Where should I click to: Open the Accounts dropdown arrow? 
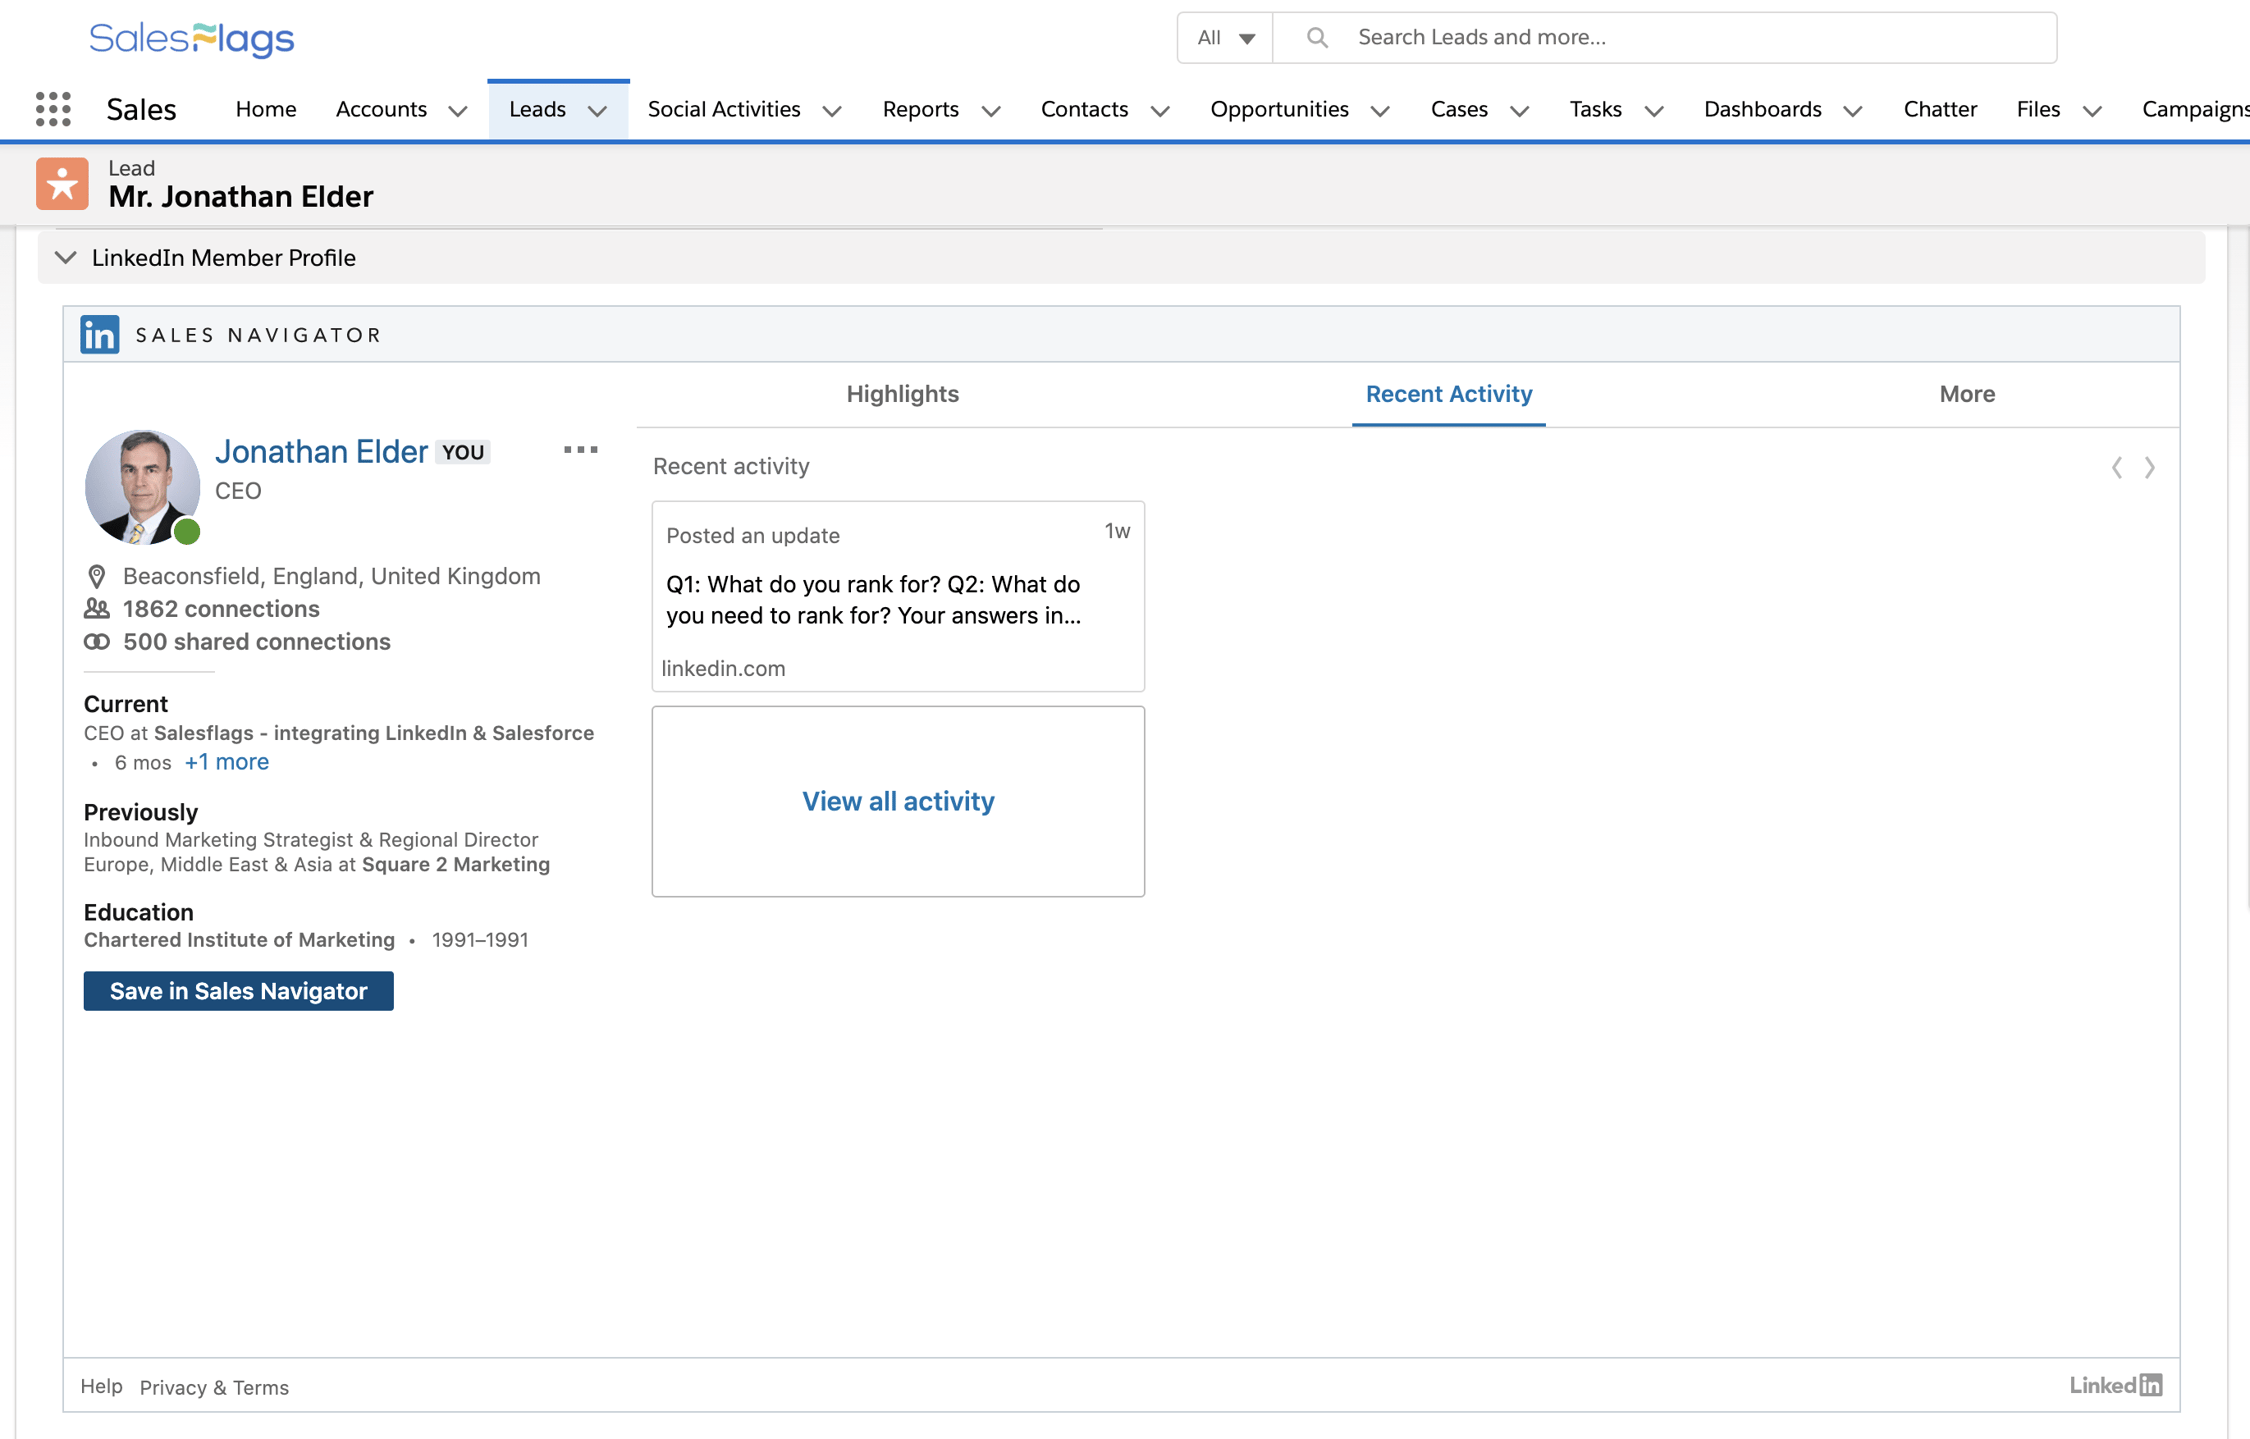[458, 111]
